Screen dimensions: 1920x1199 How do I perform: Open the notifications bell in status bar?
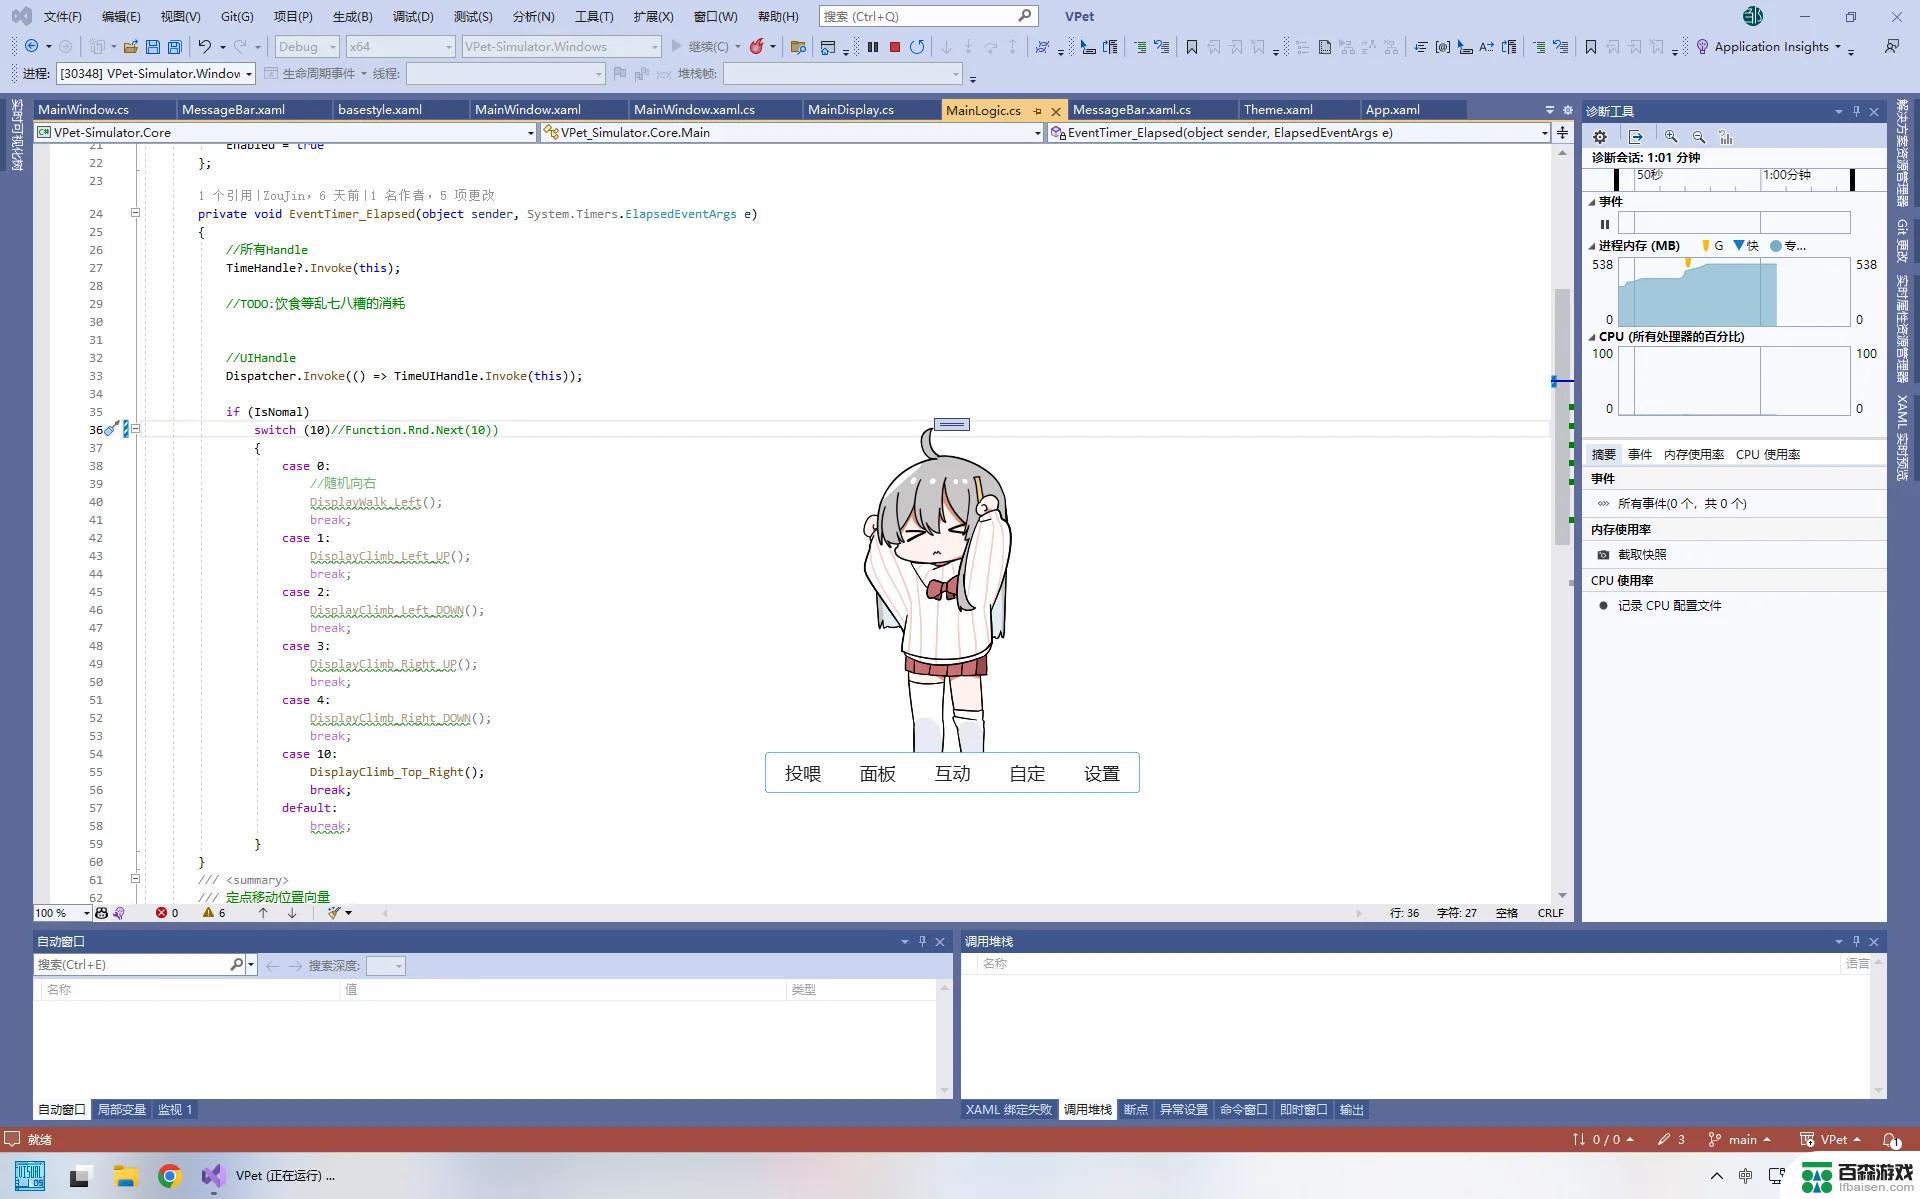pos(1892,1140)
